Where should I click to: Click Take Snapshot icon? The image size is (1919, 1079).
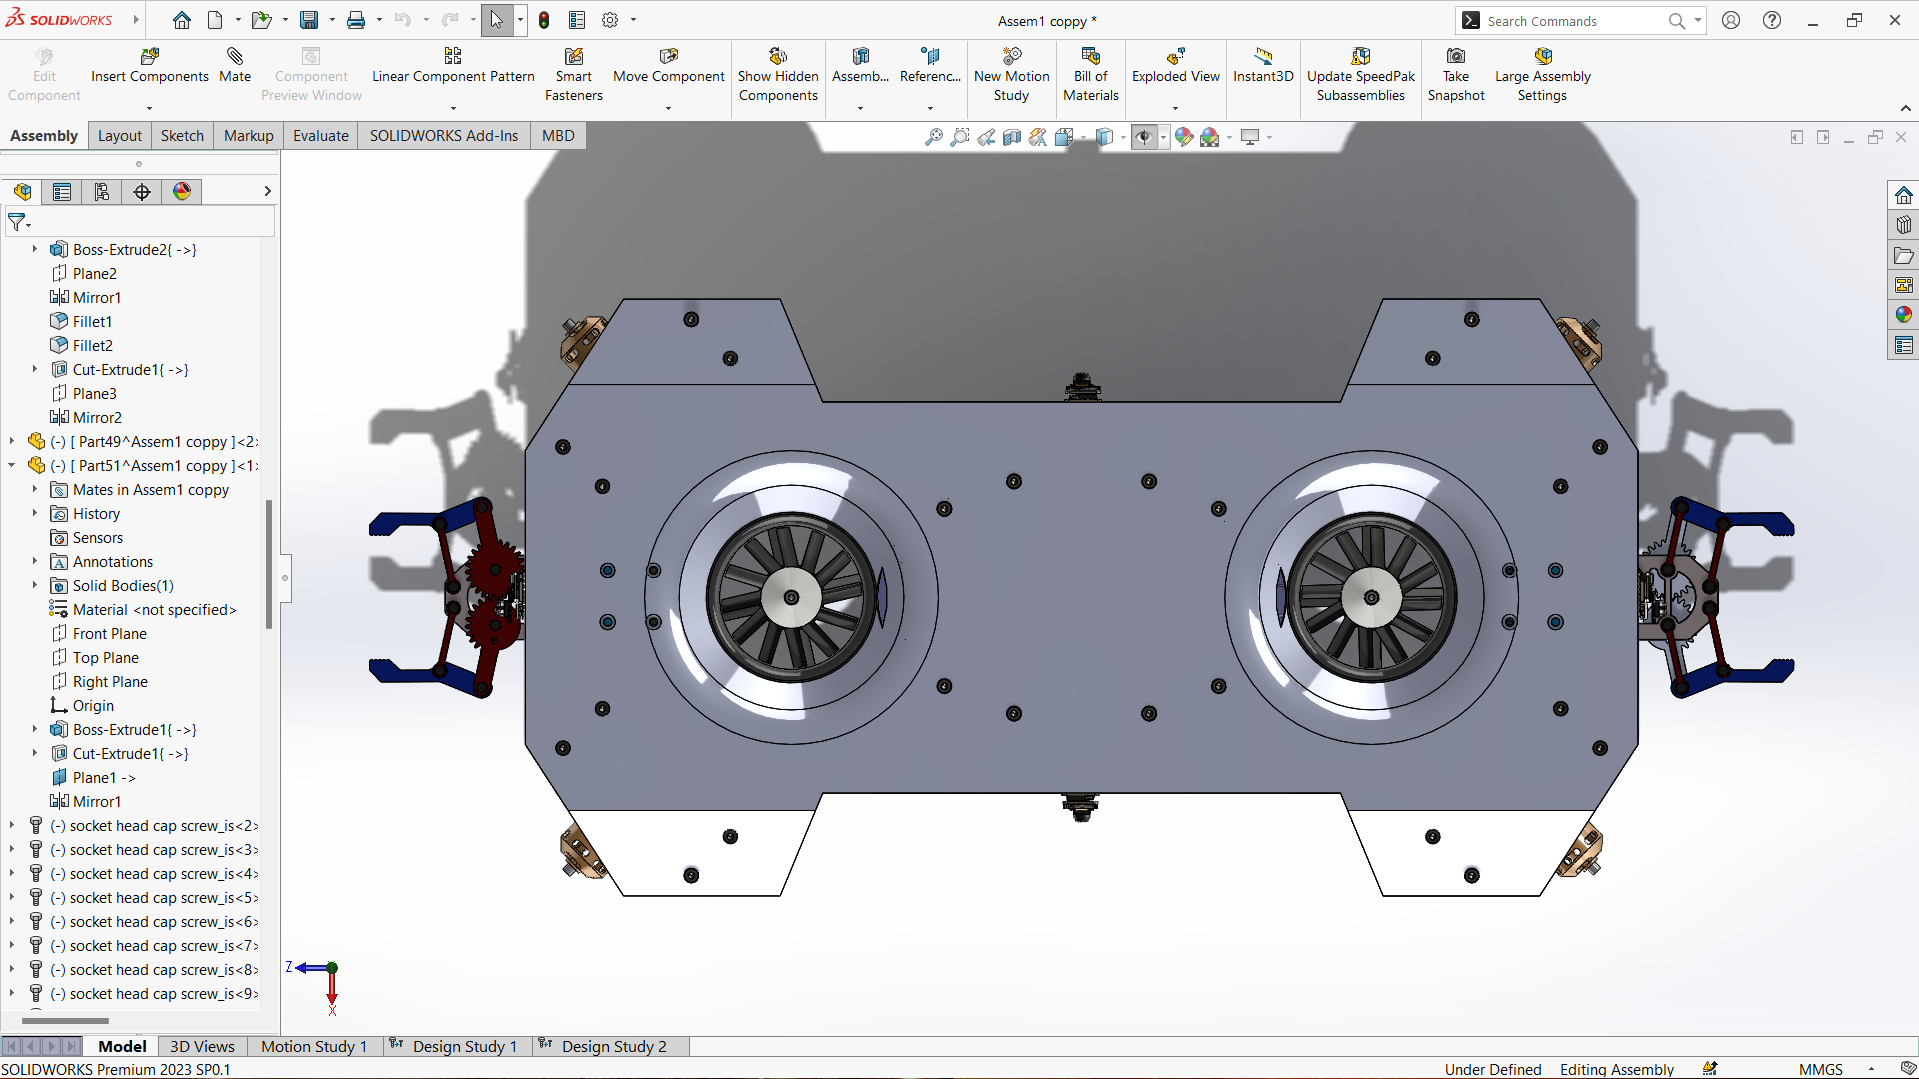coord(1456,57)
